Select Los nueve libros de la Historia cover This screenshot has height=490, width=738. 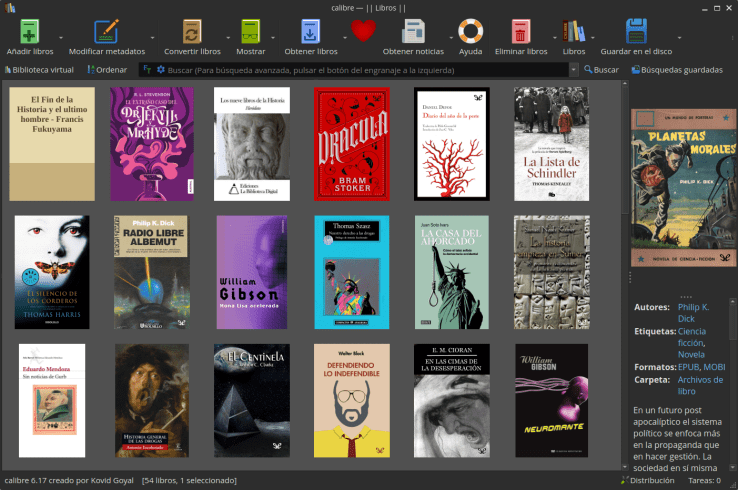[x=252, y=144]
